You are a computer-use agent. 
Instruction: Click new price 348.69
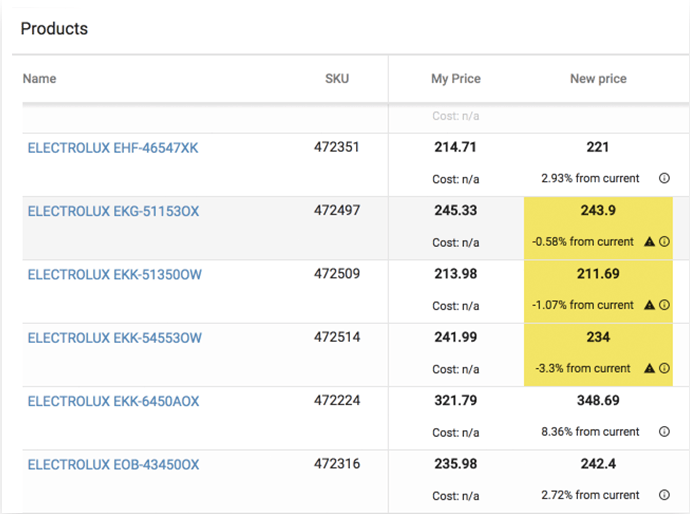[598, 400]
